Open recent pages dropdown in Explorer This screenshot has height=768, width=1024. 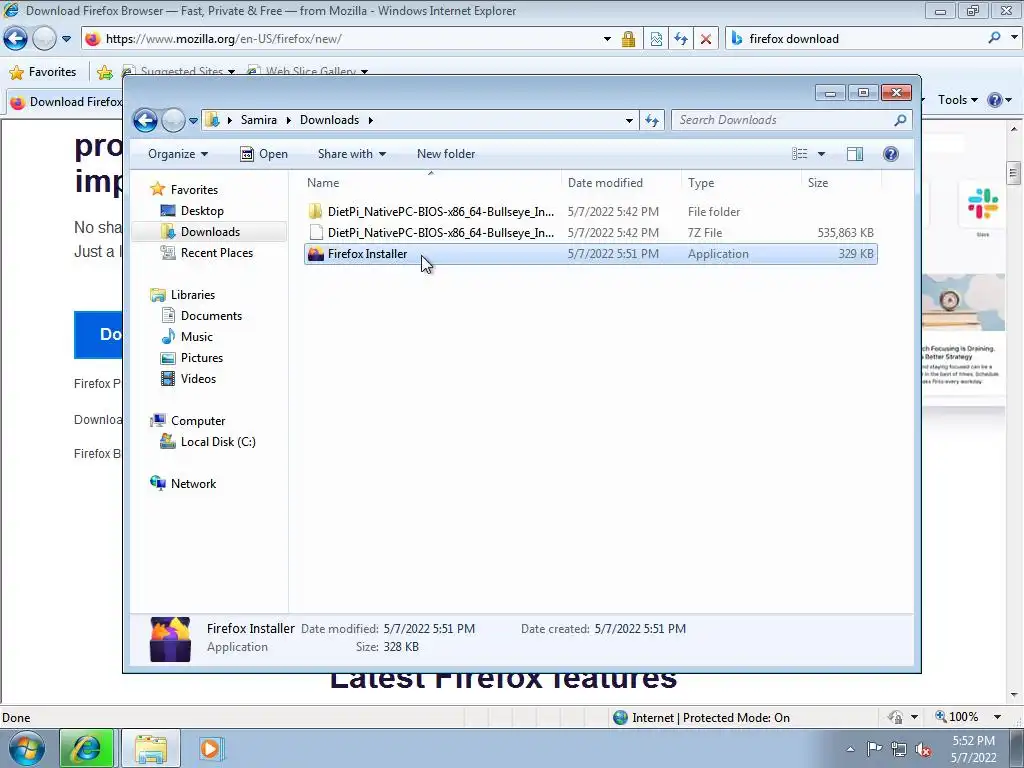193,121
